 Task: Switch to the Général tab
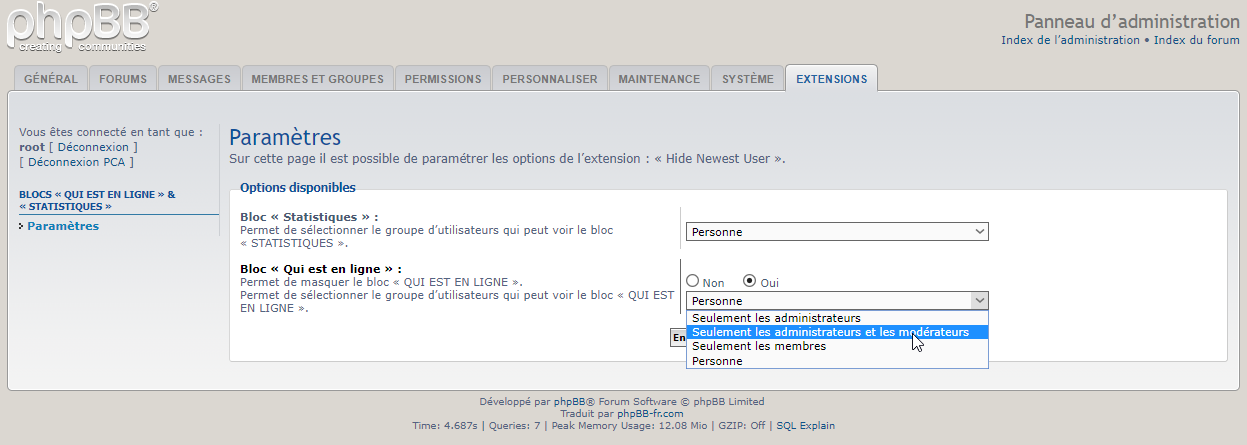point(51,79)
